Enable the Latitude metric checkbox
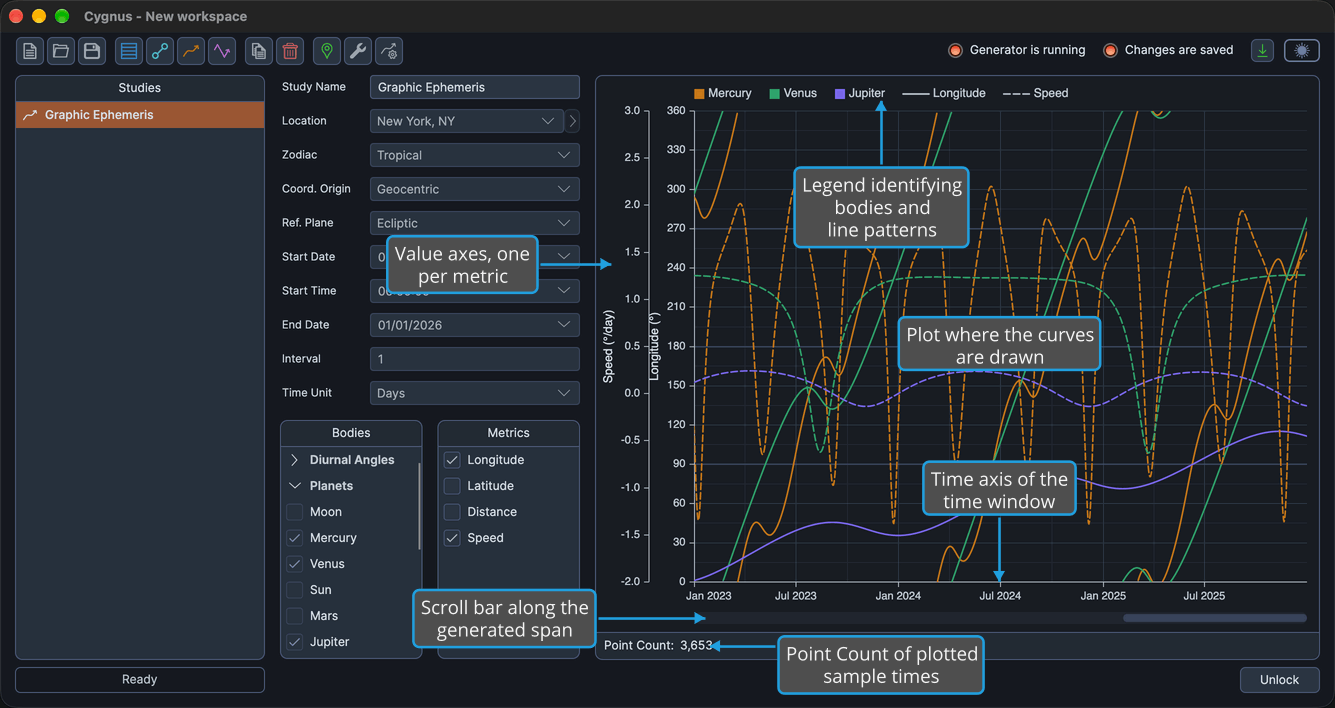Image resolution: width=1335 pixels, height=708 pixels. coord(452,486)
